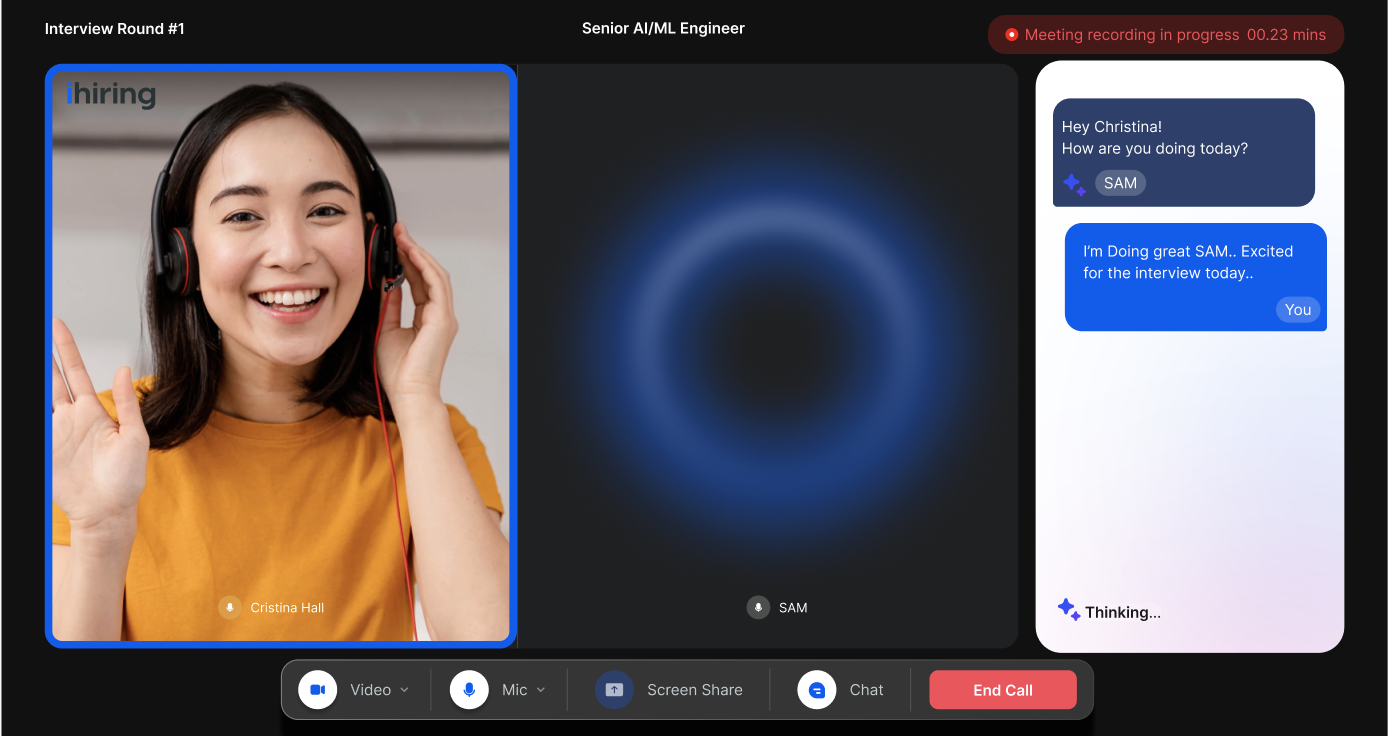
Task: Select the Screen Share icon
Action: point(614,689)
